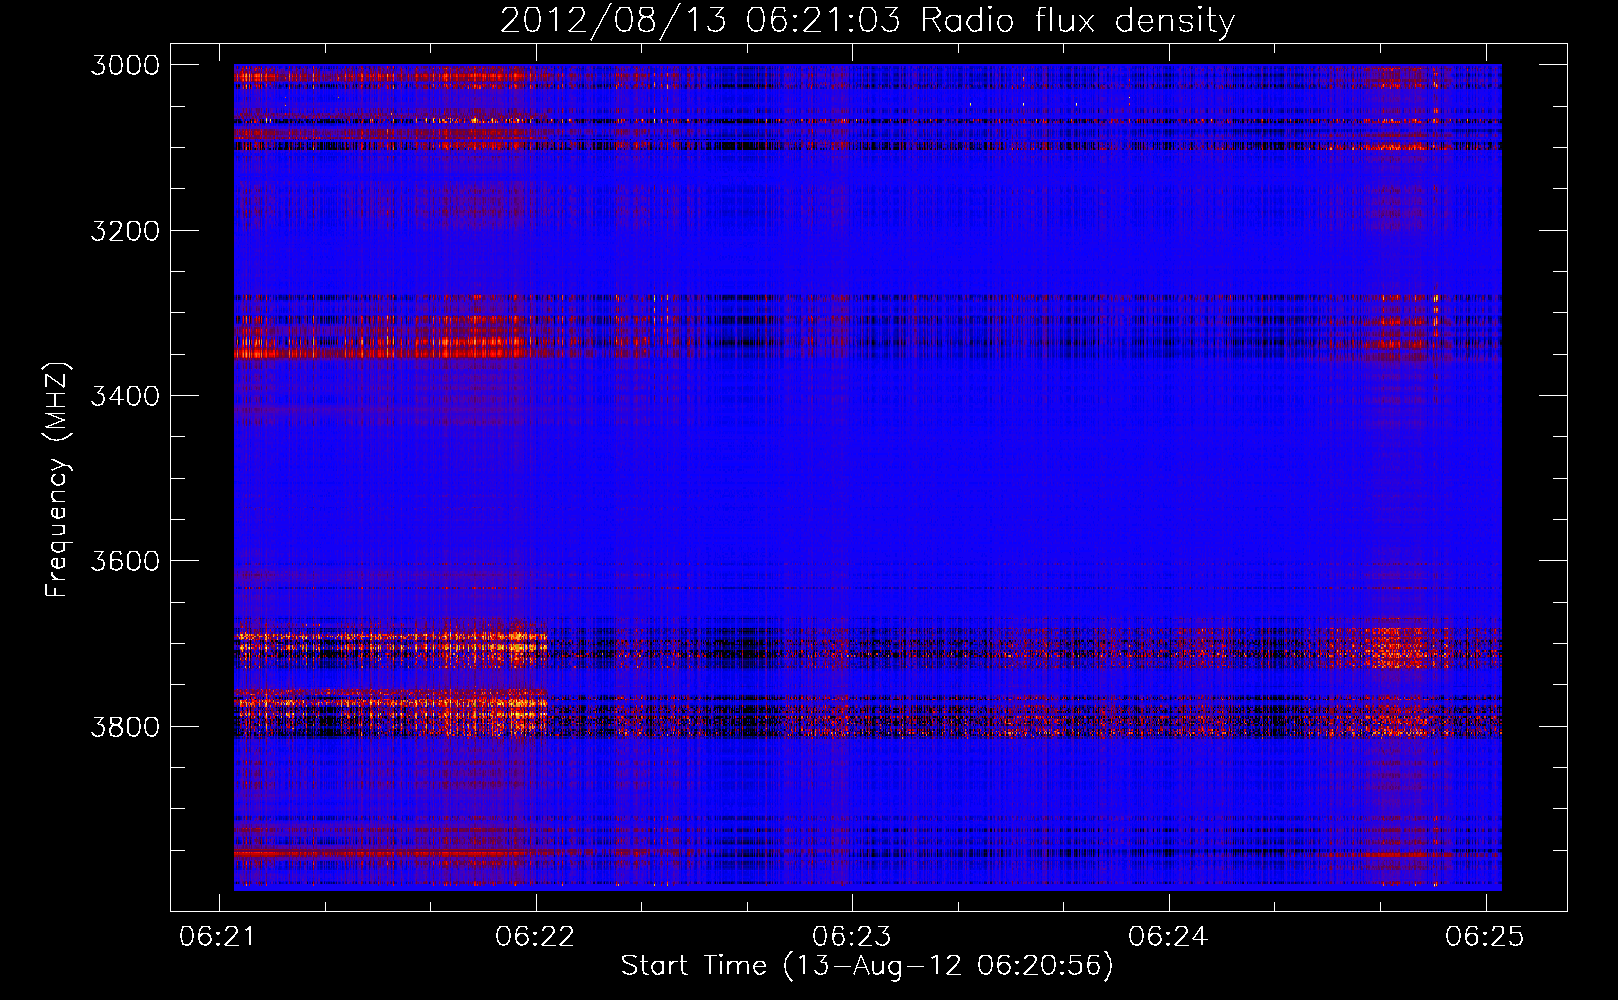1618x1000 pixels.
Task: Click the '3000' frequency axis label
Action: [x=125, y=65]
